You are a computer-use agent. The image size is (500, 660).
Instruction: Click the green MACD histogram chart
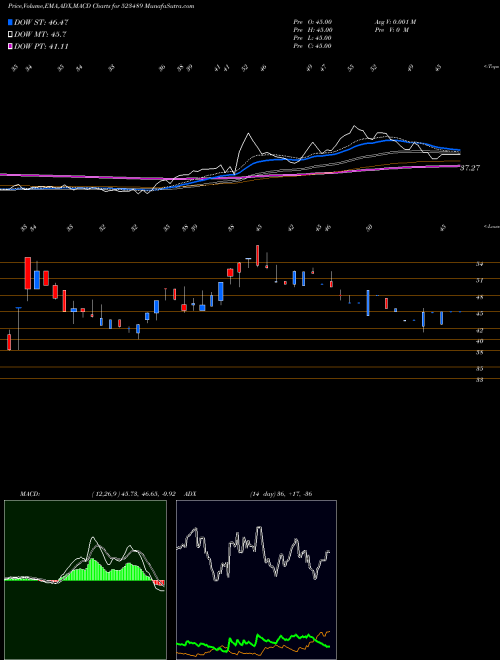pos(85,580)
